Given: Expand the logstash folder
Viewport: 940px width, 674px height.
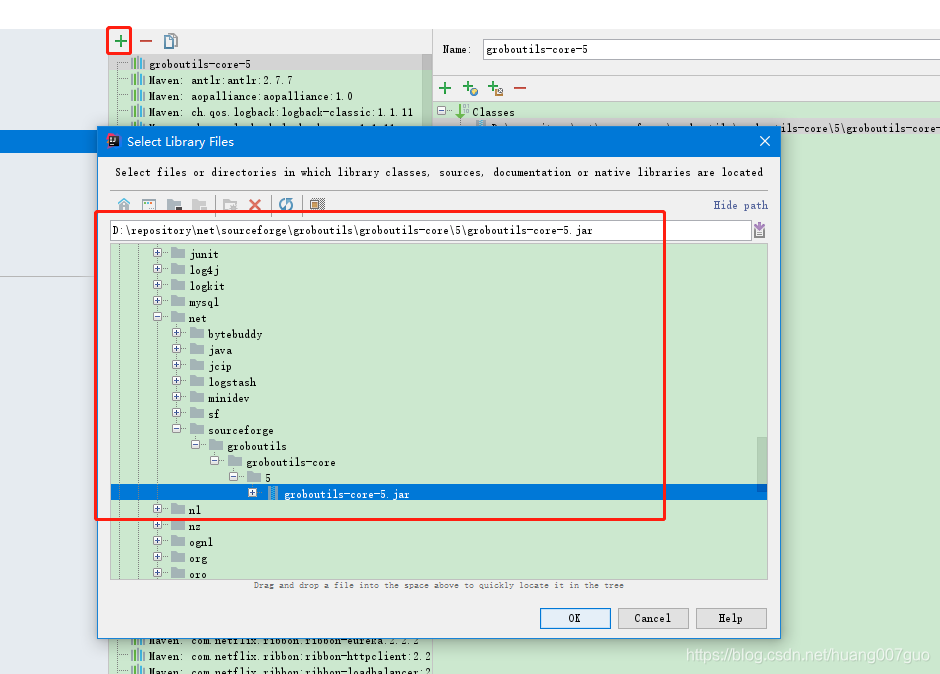Looking at the screenshot, I should pyautogui.click(x=176, y=380).
